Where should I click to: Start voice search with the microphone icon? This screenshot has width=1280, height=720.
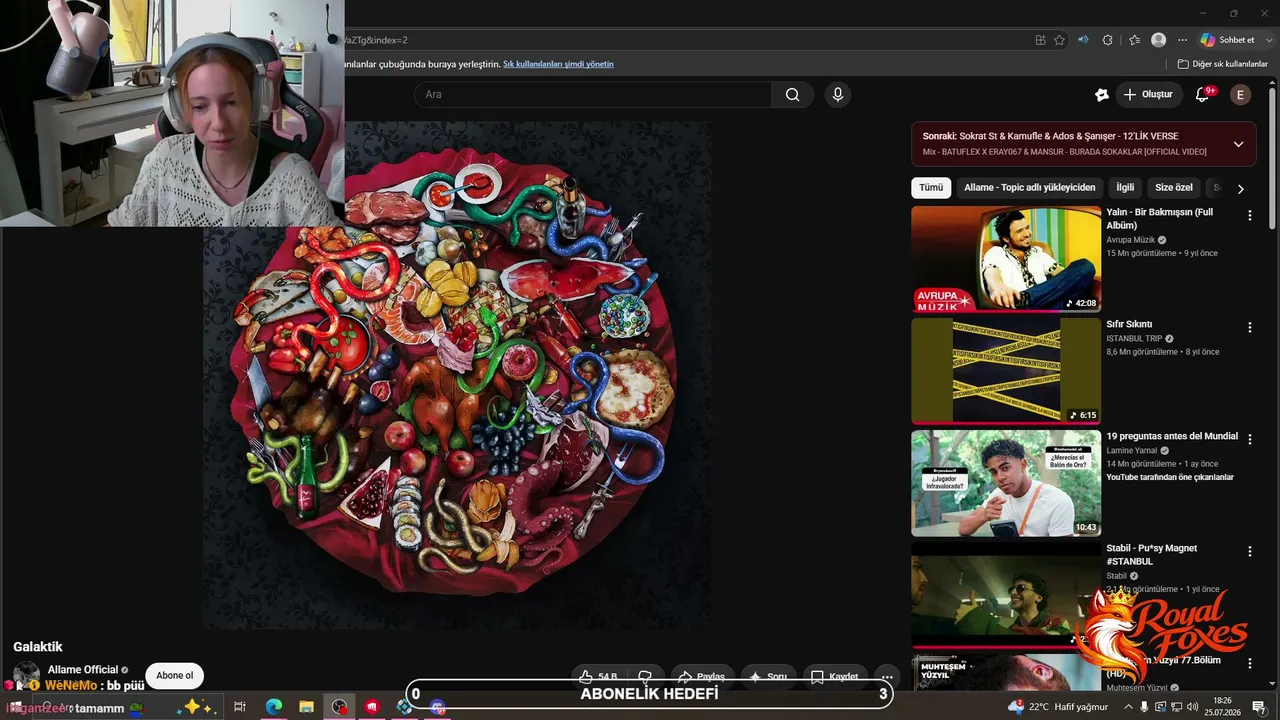click(x=838, y=94)
